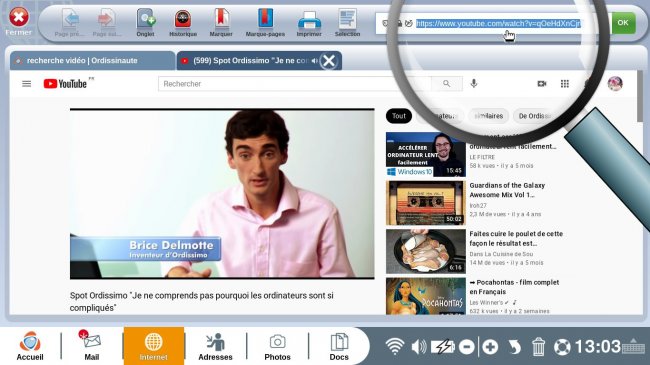Open help lifebuoy icon

coord(562,347)
